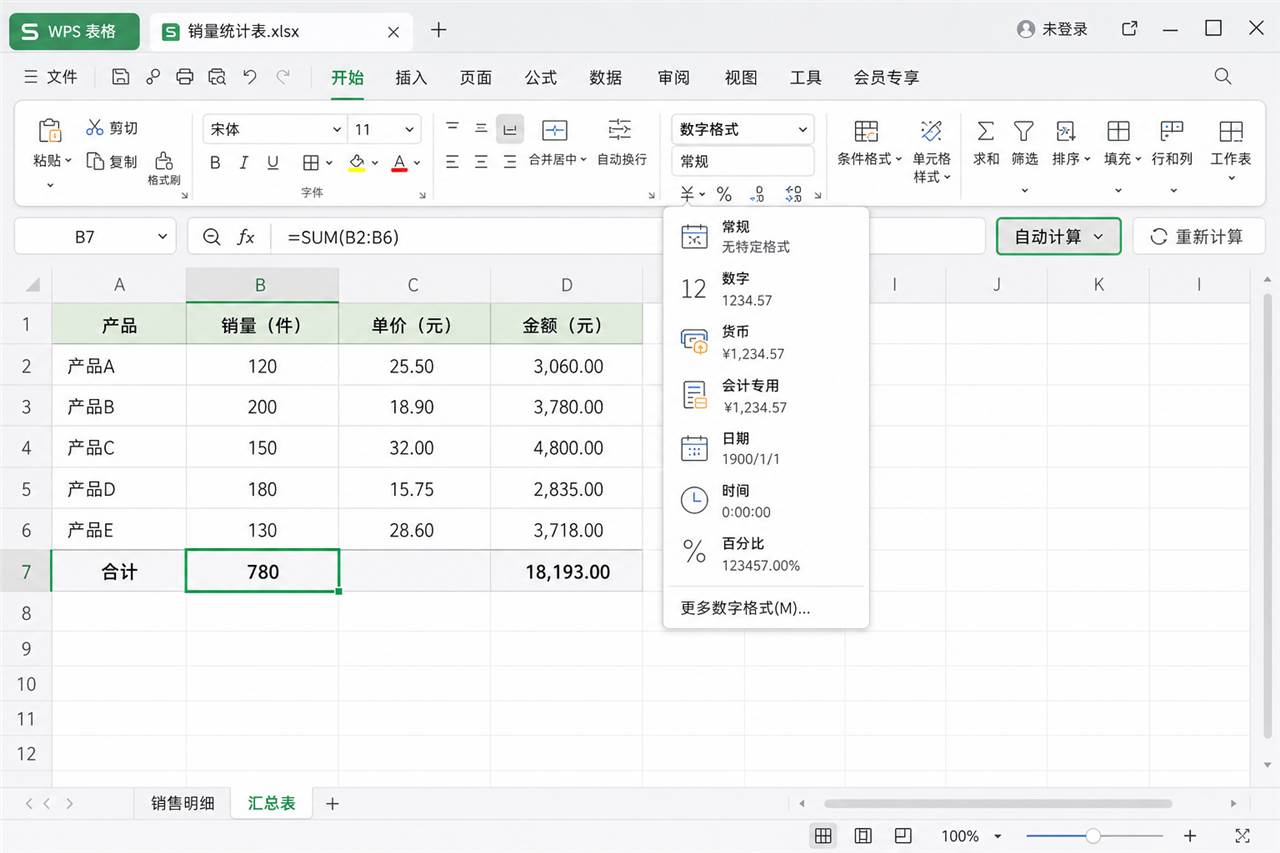Switch to the 插入 ribbon tab
The width and height of the screenshot is (1280, 853).
point(411,77)
